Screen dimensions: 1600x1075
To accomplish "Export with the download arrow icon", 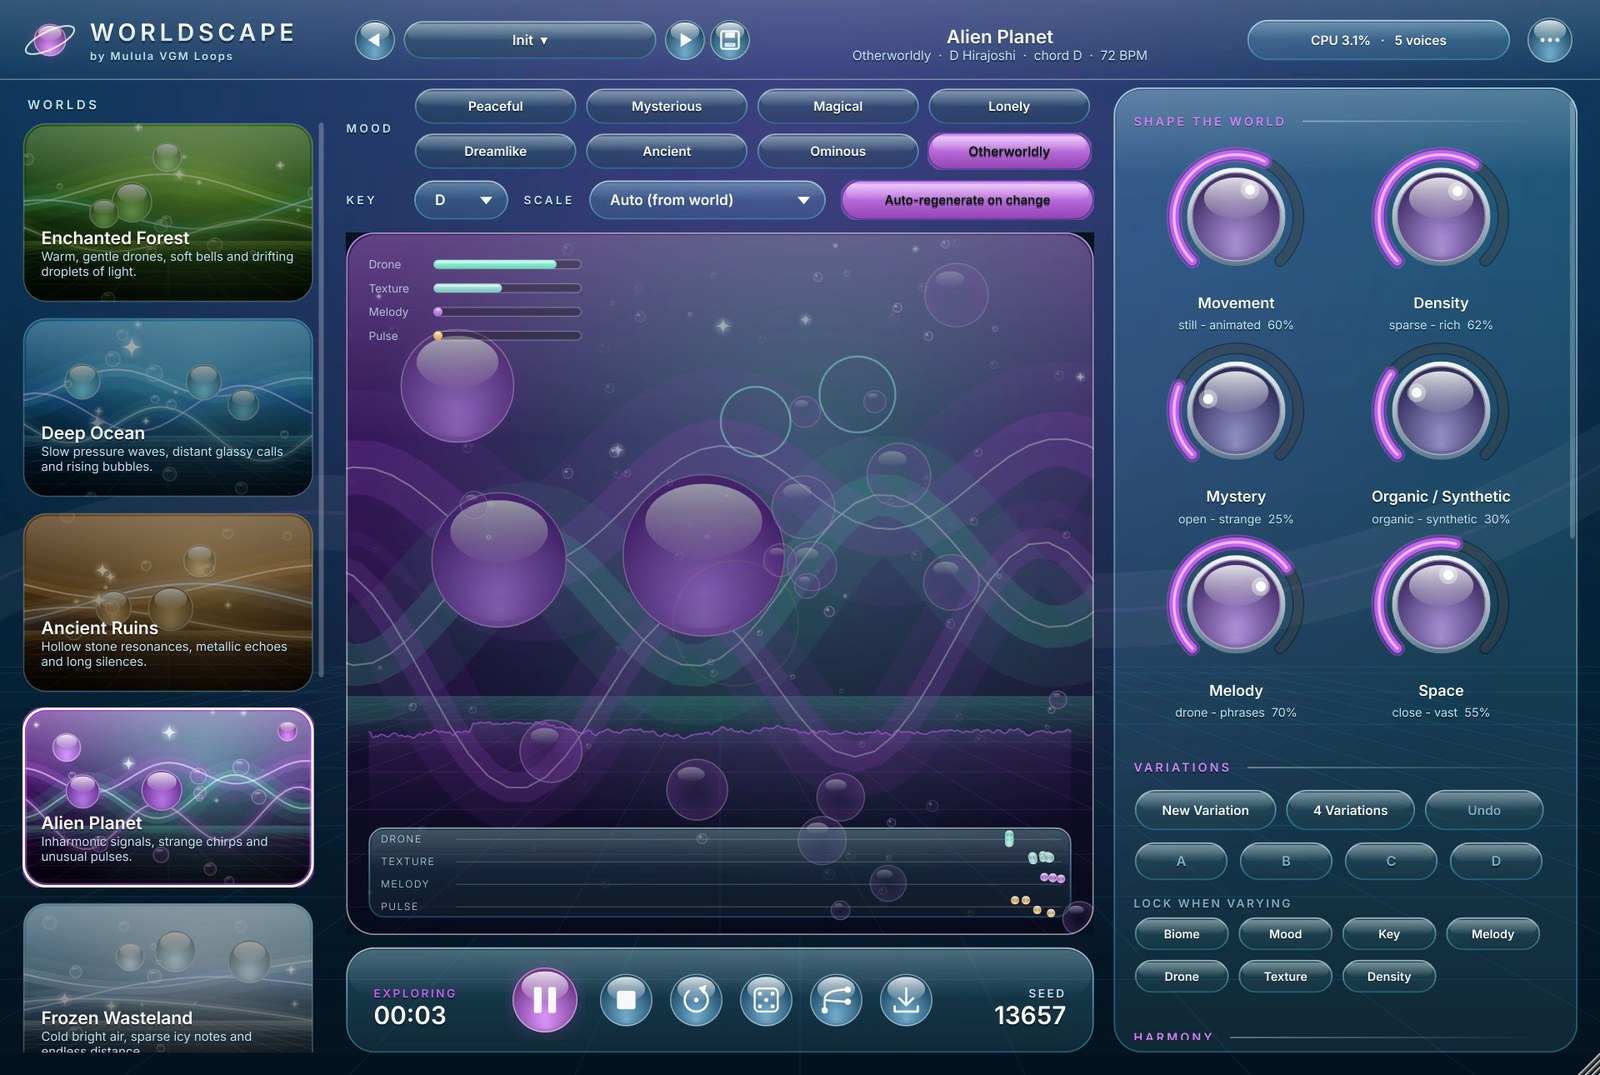I will [x=906, y=999].
